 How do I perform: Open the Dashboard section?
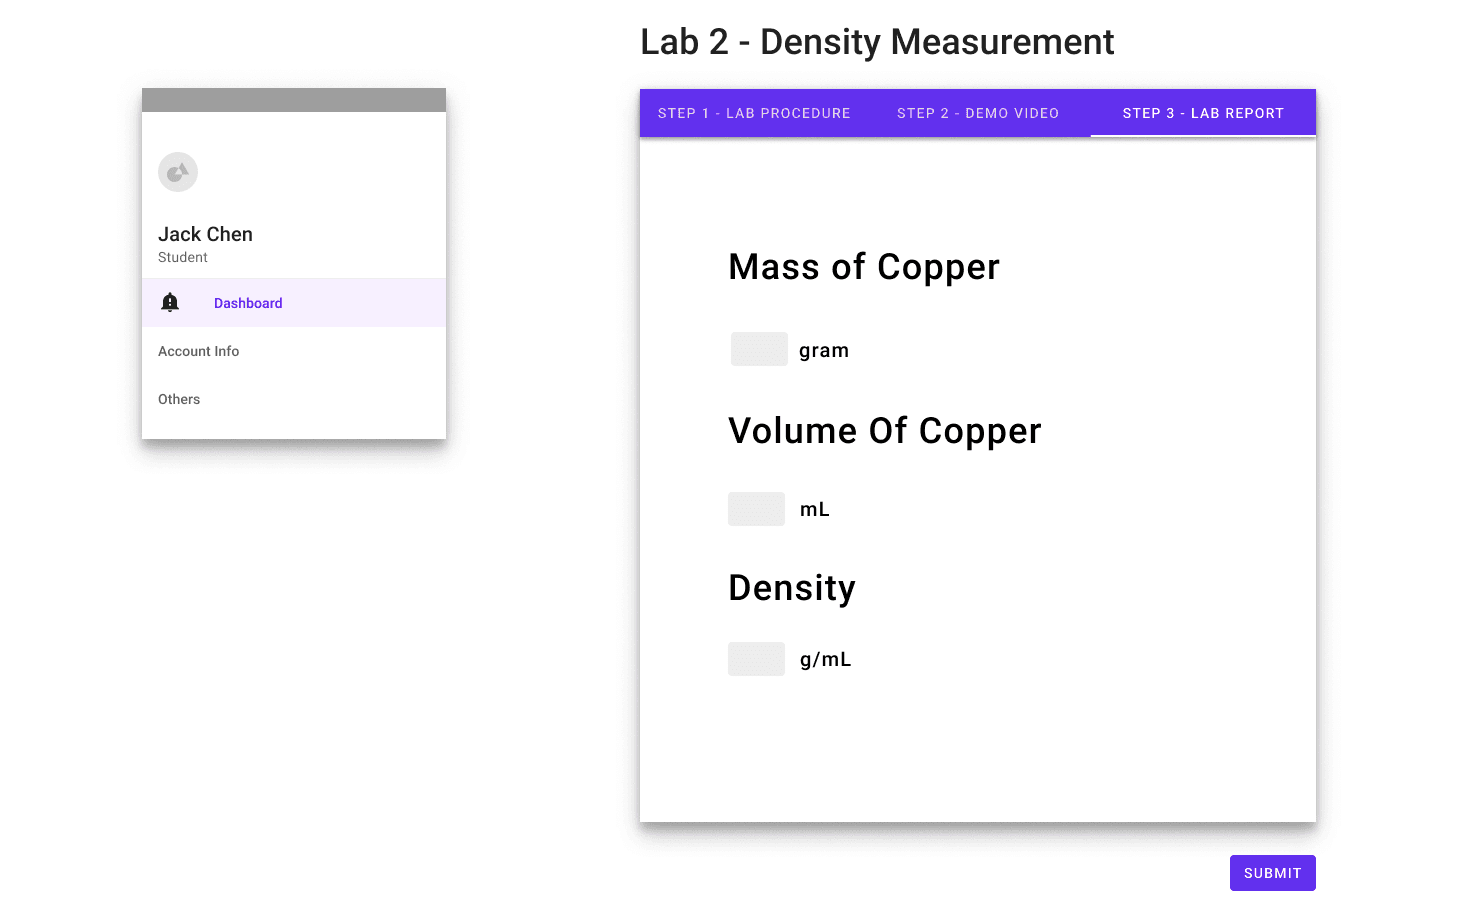click(248, 302)
